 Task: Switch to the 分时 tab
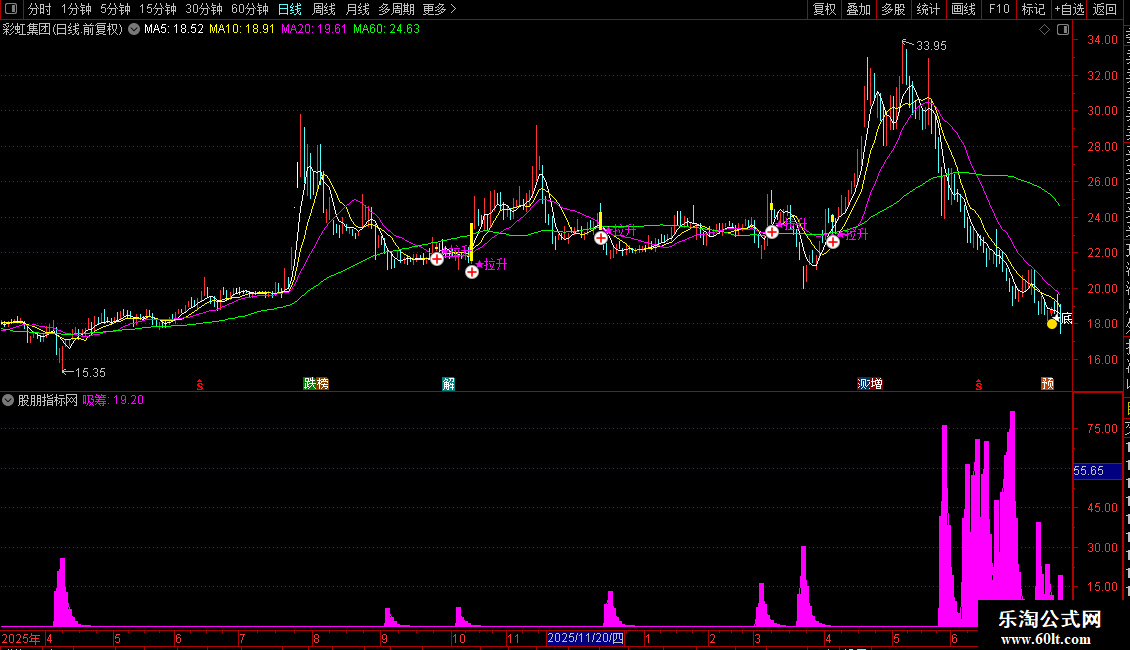pos(40,9)
